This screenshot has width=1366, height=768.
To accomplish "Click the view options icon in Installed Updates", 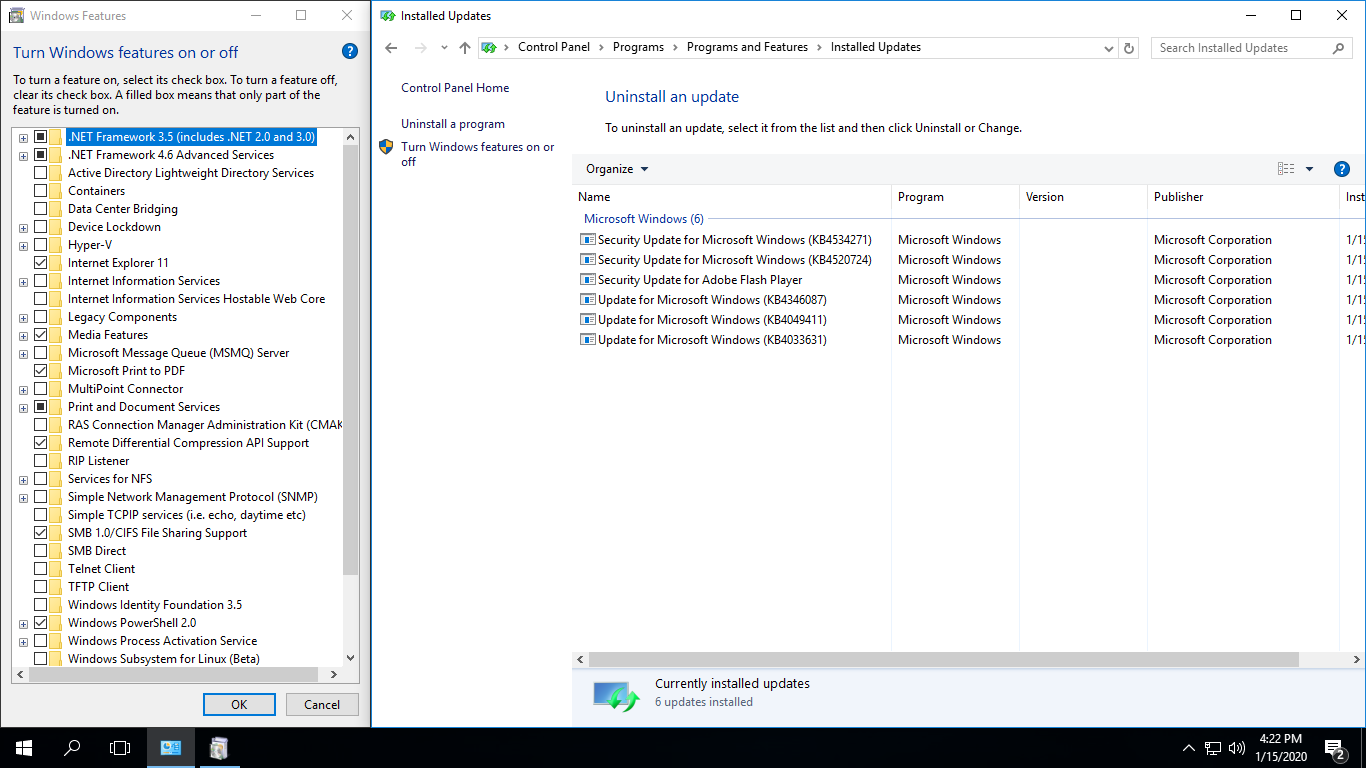I will 1286,169.
